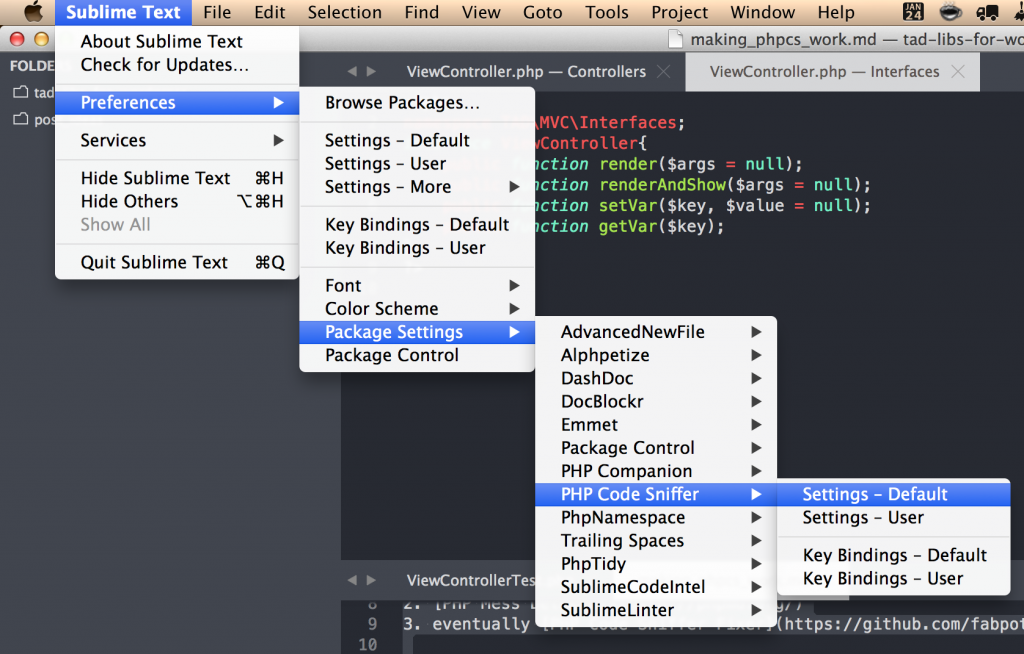Expand the Preferences submenu

(177, 103)
